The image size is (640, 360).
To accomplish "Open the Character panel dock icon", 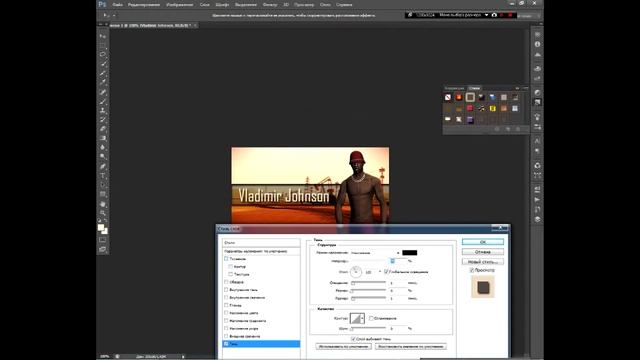I will (x=537, y=141).
